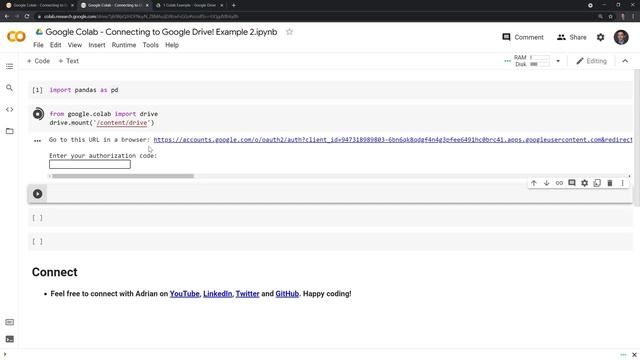
Task: Select the last empty bracket cell
Action: click(x=331, y=241)
